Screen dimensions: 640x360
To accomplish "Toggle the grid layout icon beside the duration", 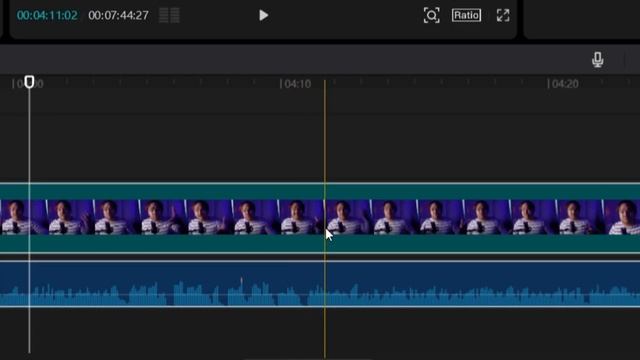I will click(x=169, y=16).
